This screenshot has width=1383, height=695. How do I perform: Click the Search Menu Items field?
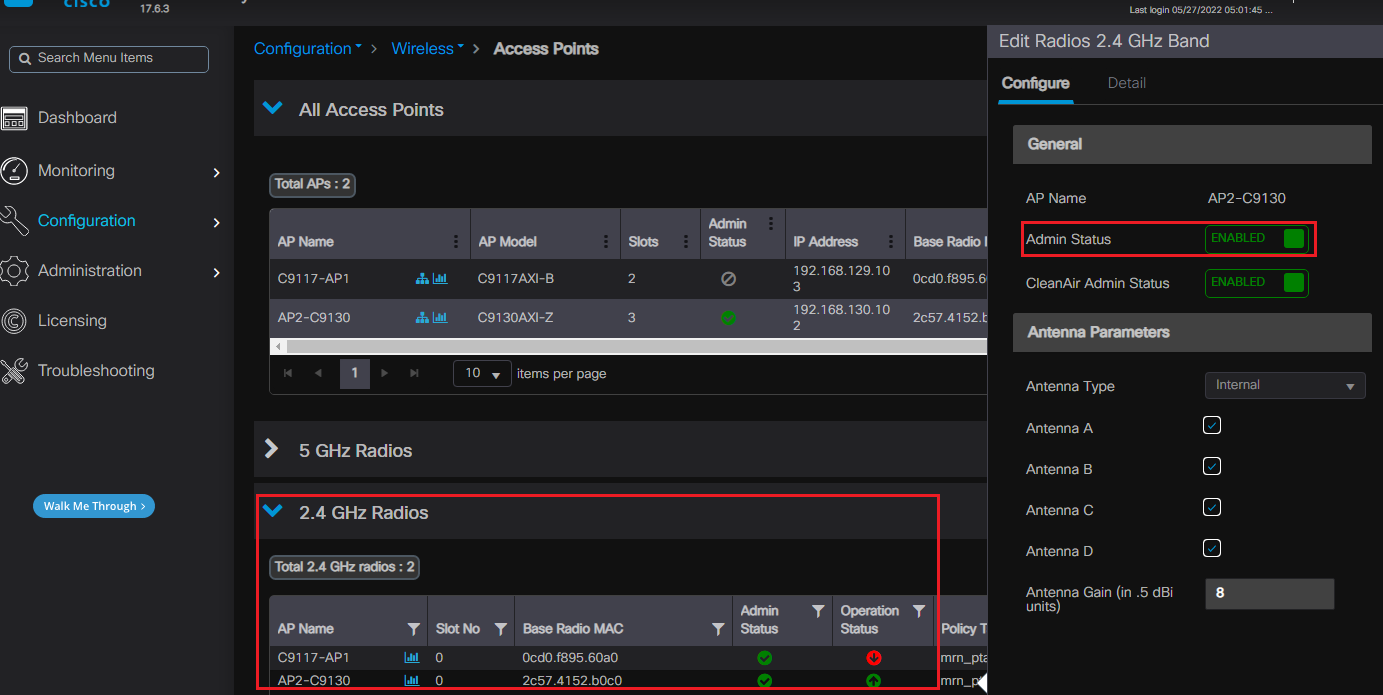coord(109,59)
